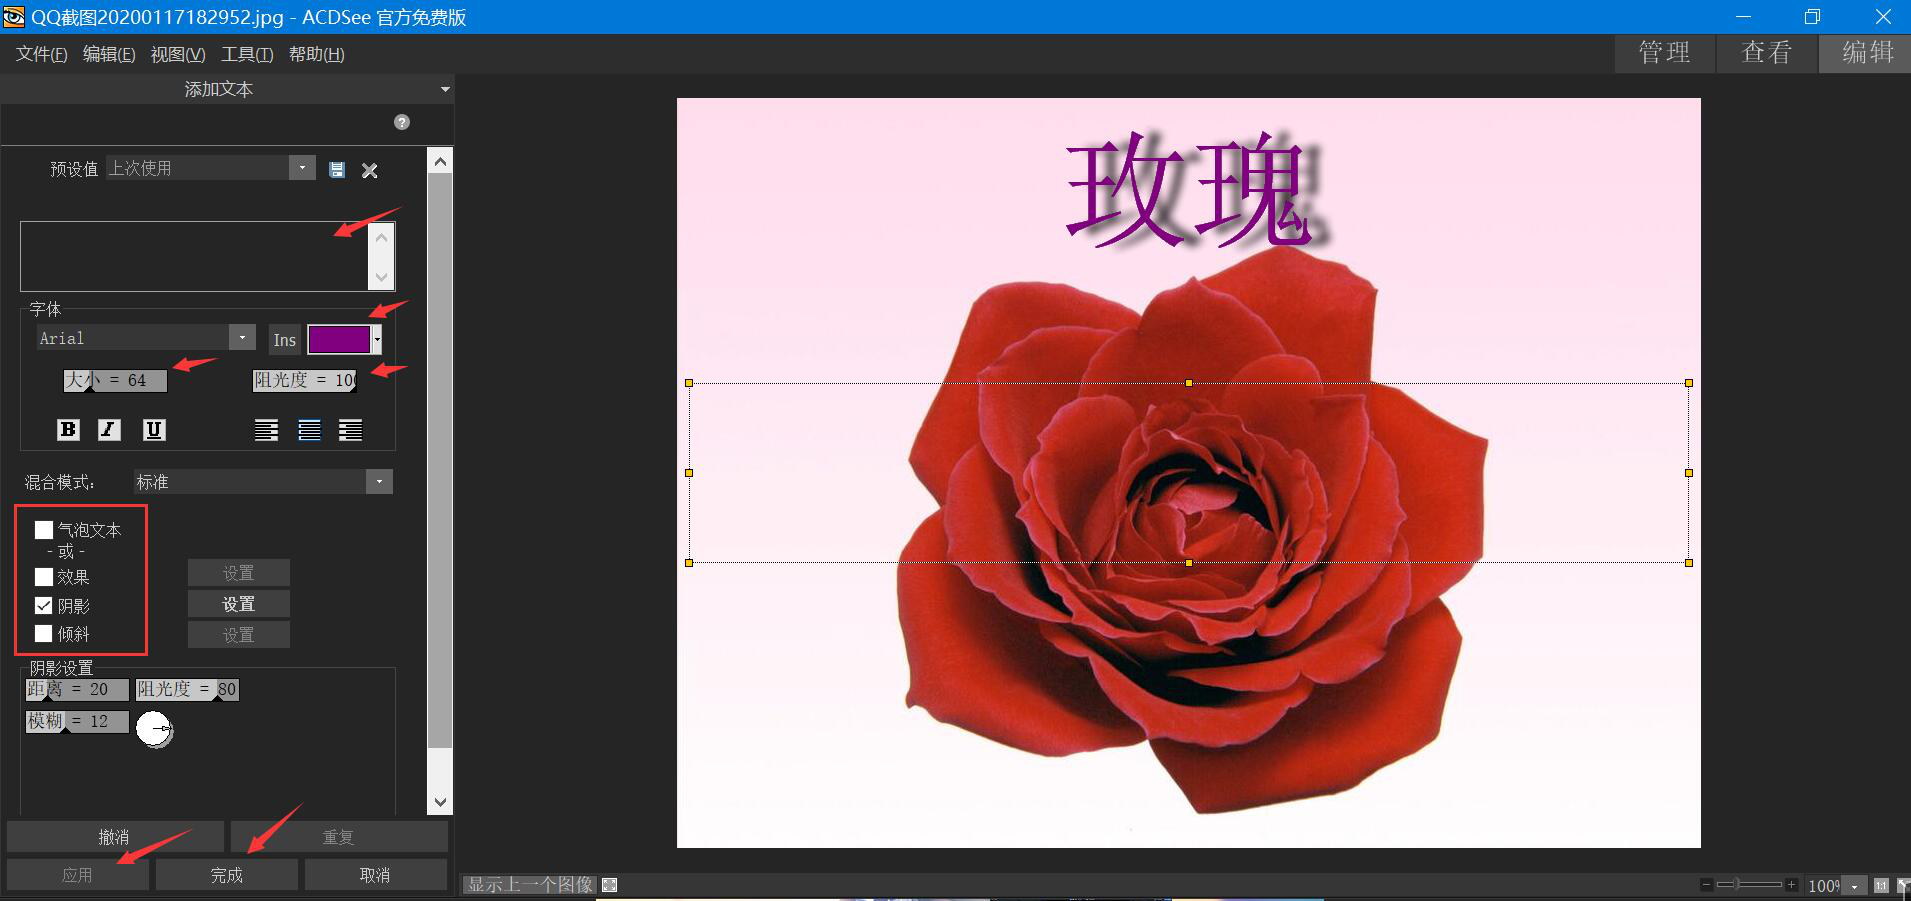Open the Arial font dropdown
This screenshot has width=1911, height=901.
pos(243,338)
